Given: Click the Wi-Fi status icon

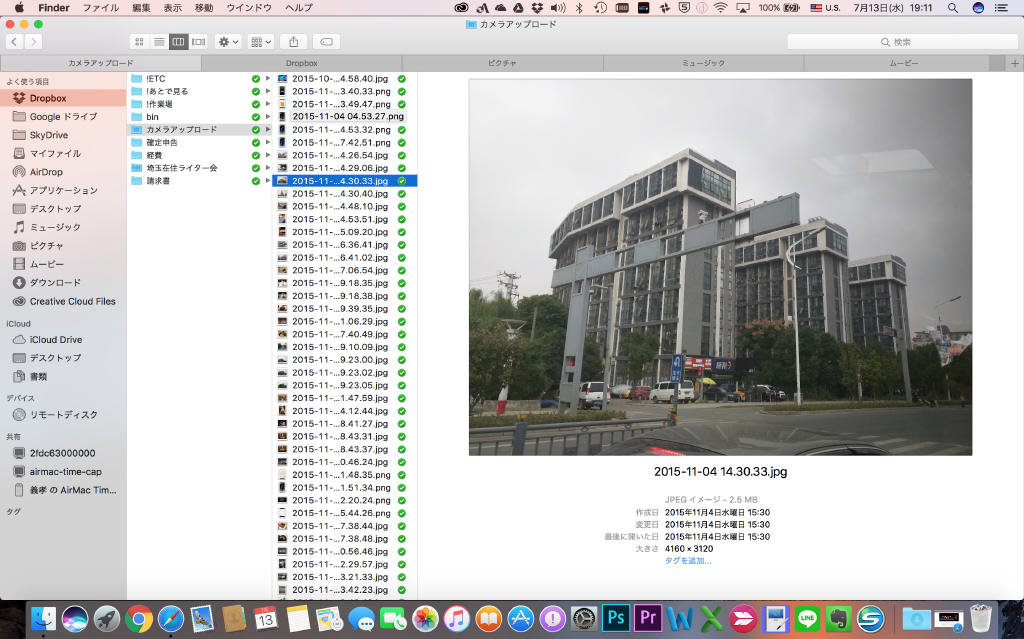Looking at the screenshot, I should pos(721,8).
